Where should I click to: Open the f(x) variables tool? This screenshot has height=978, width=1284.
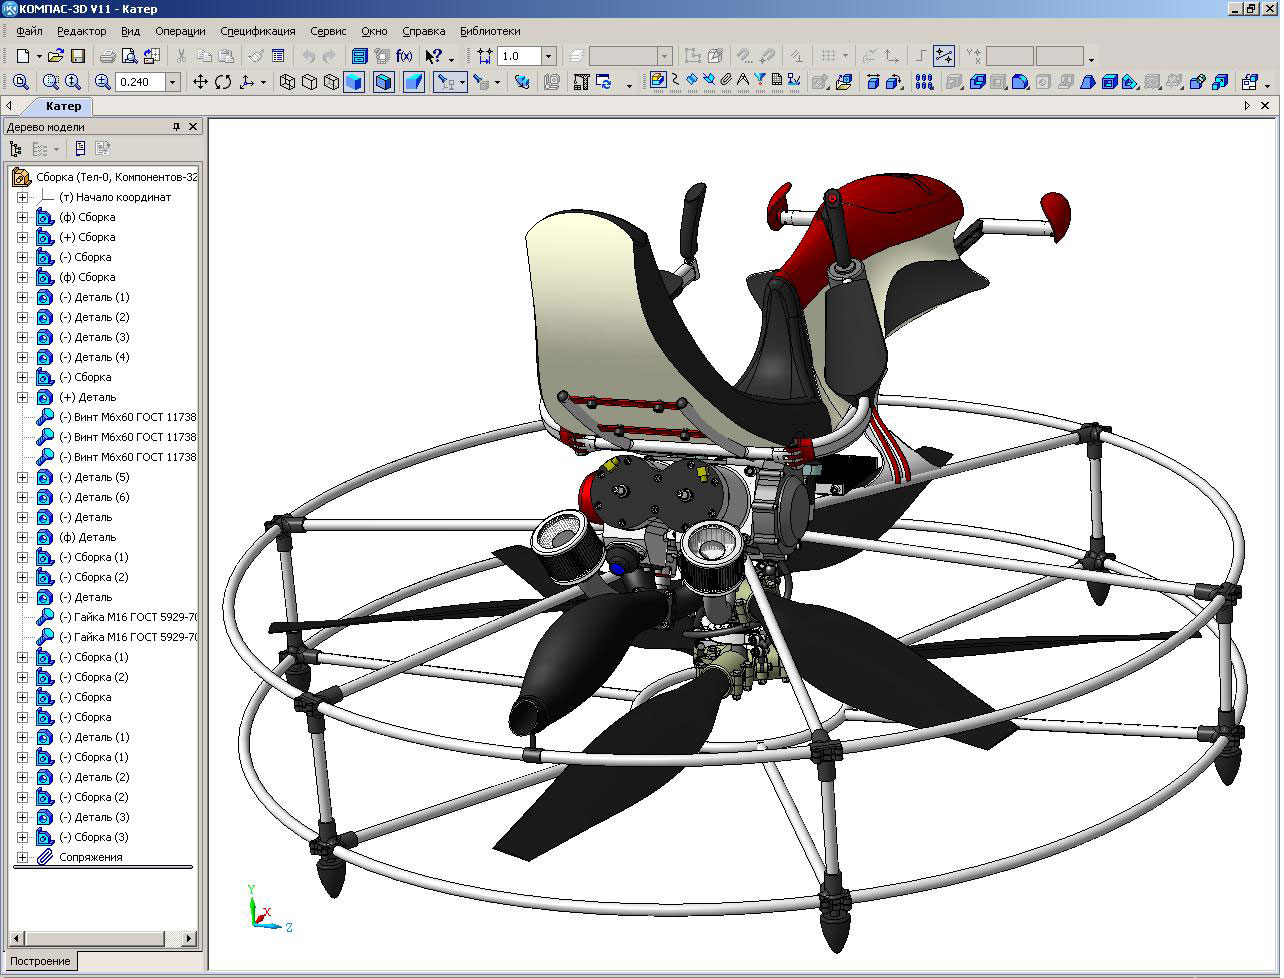point(403,57)
